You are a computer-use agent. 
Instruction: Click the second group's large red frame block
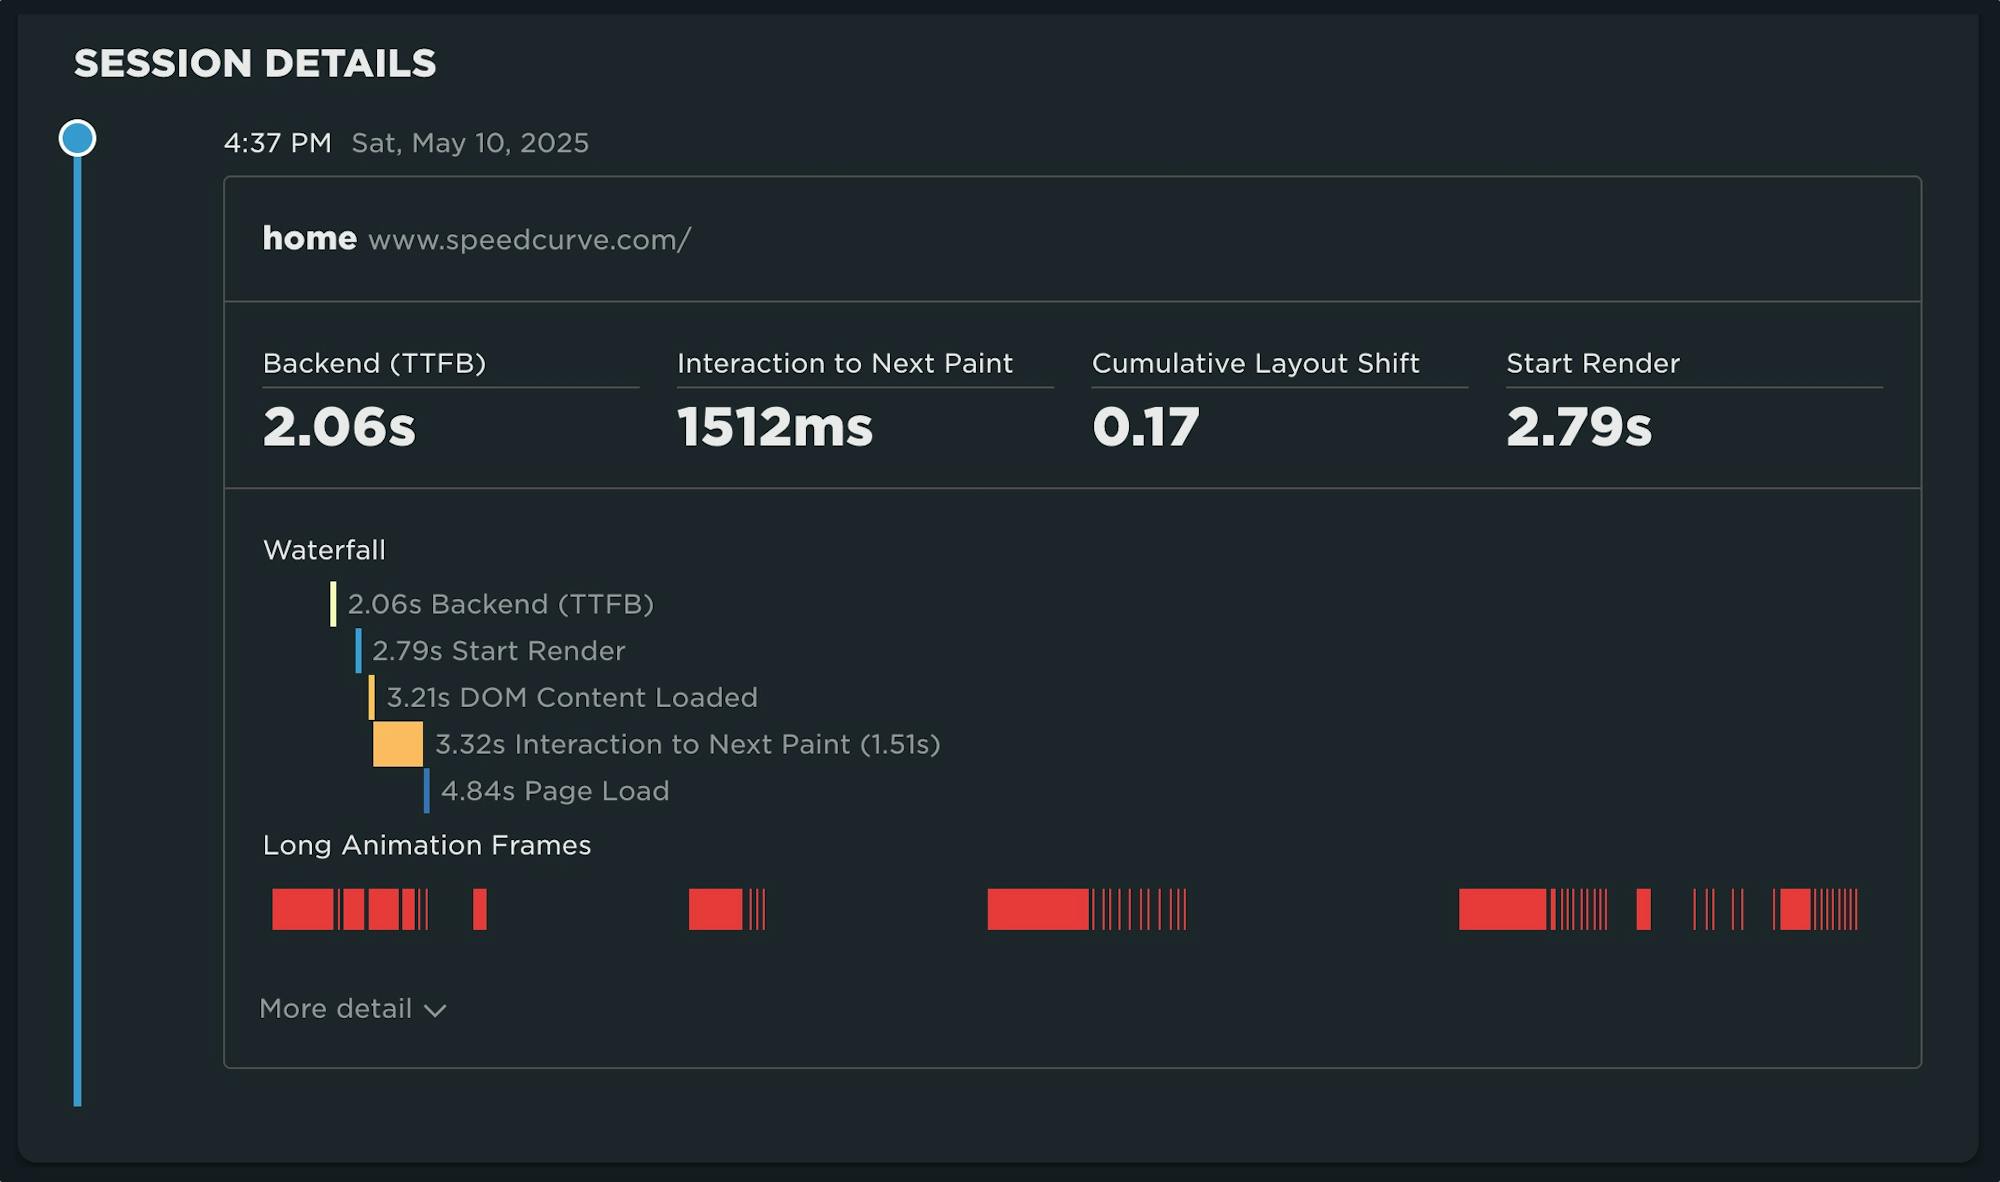[715, 909]
